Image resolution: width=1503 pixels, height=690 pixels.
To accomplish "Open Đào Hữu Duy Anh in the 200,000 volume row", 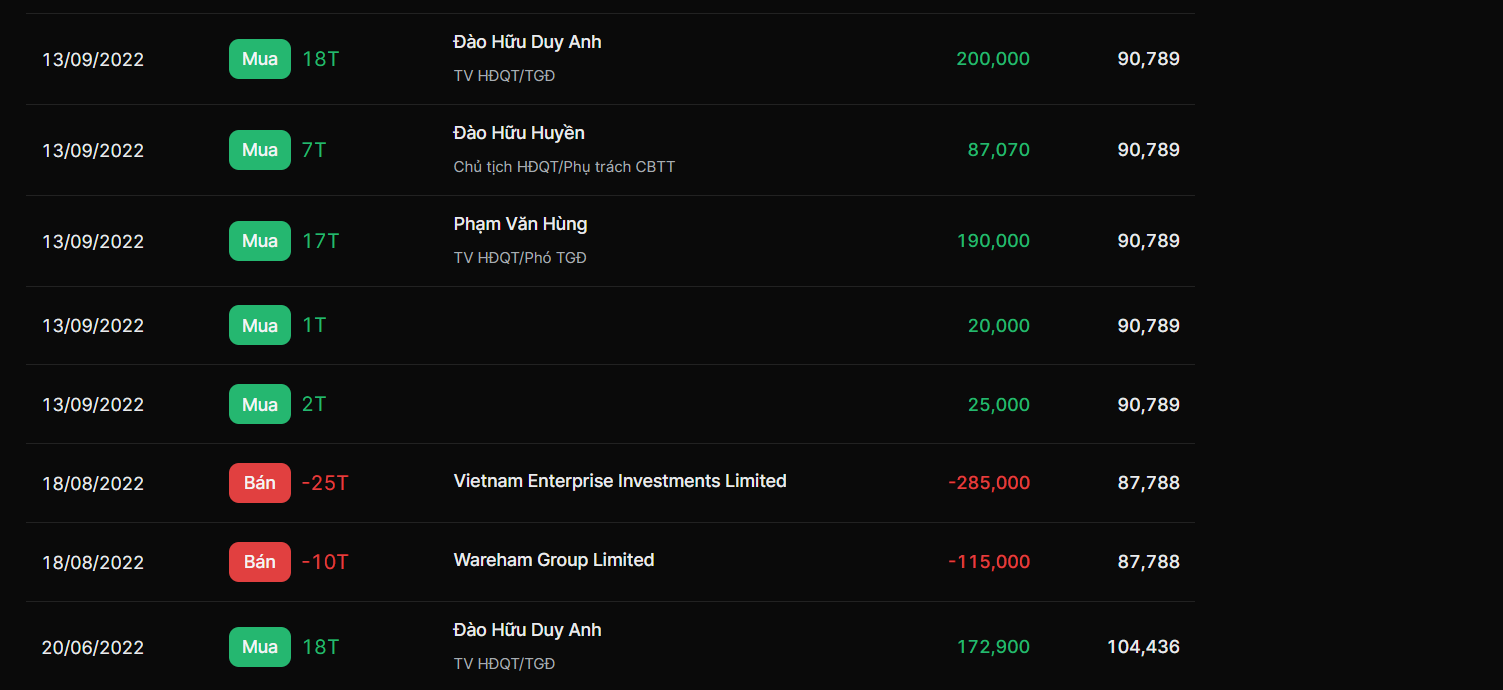I will click(x=527, y=42).
